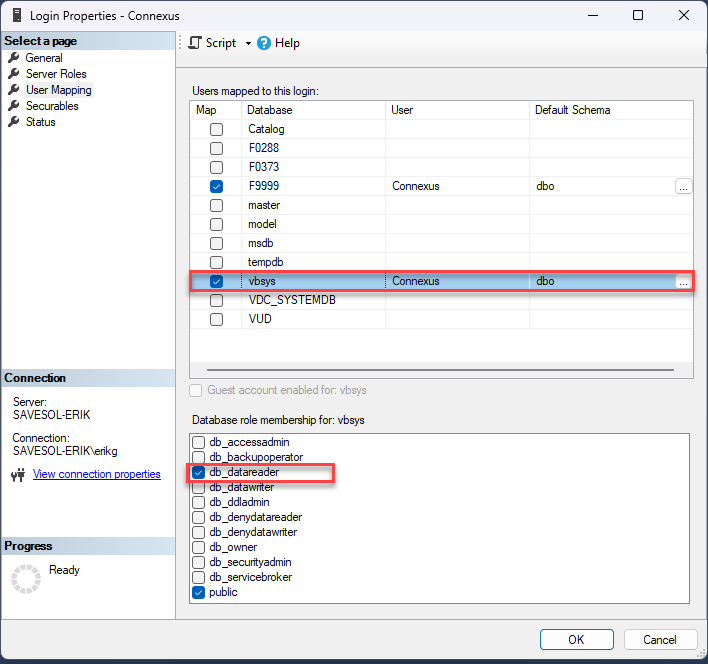
Task: Check the Map box for master database
Action: [x=216, y=205]
